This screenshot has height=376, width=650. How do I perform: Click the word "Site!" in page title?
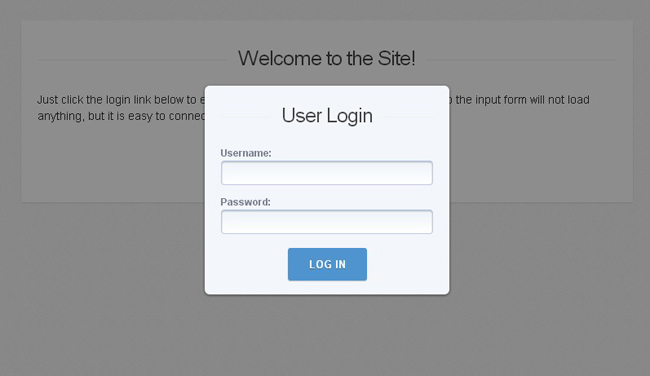coord(396,58)
